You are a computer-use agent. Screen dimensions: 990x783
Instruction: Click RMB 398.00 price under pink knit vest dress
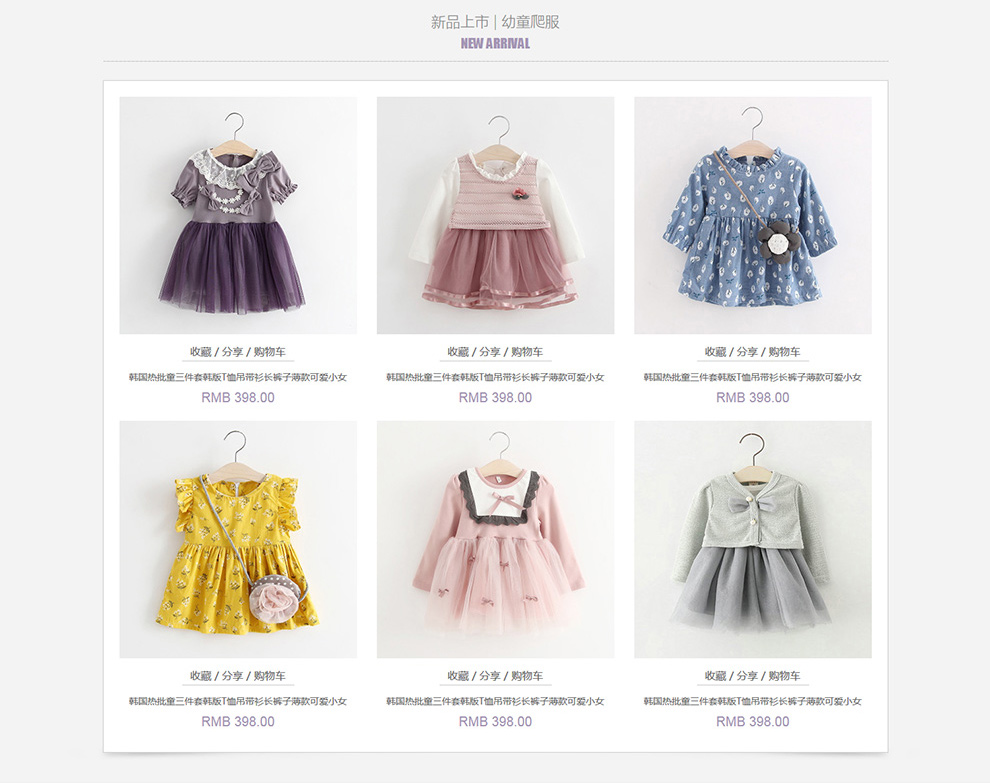pyautogui.click(x=496, y=397)
